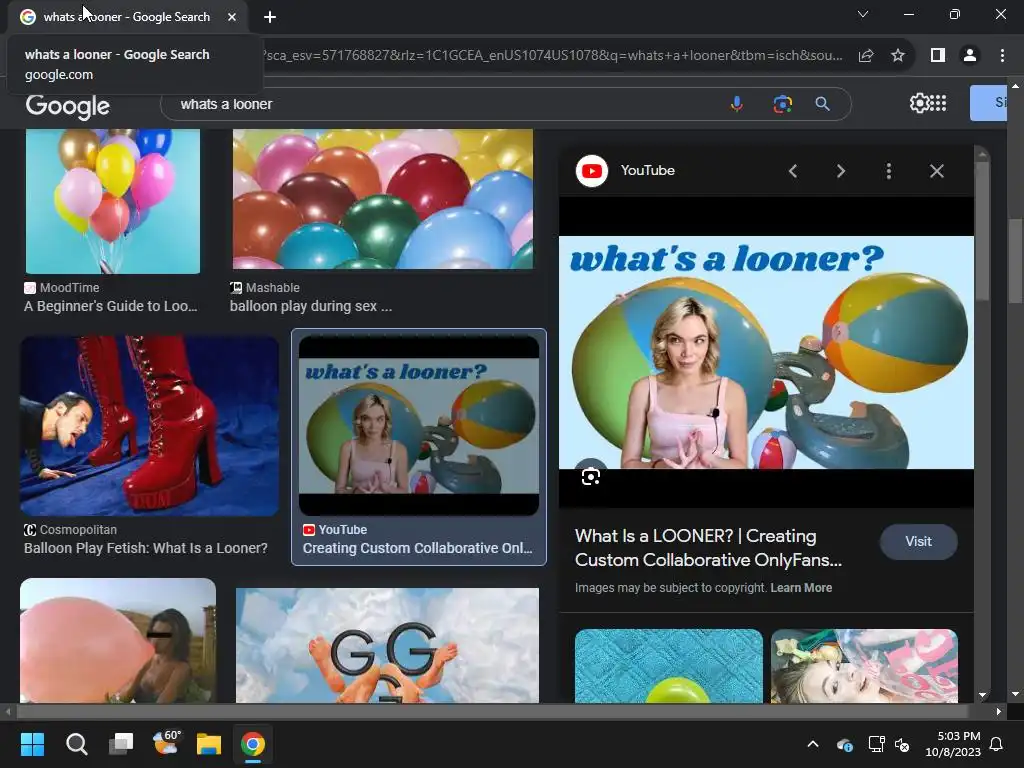Search inside image with the Lens icon
Screen dimensions: 1024x768
[x=591, y=477]
